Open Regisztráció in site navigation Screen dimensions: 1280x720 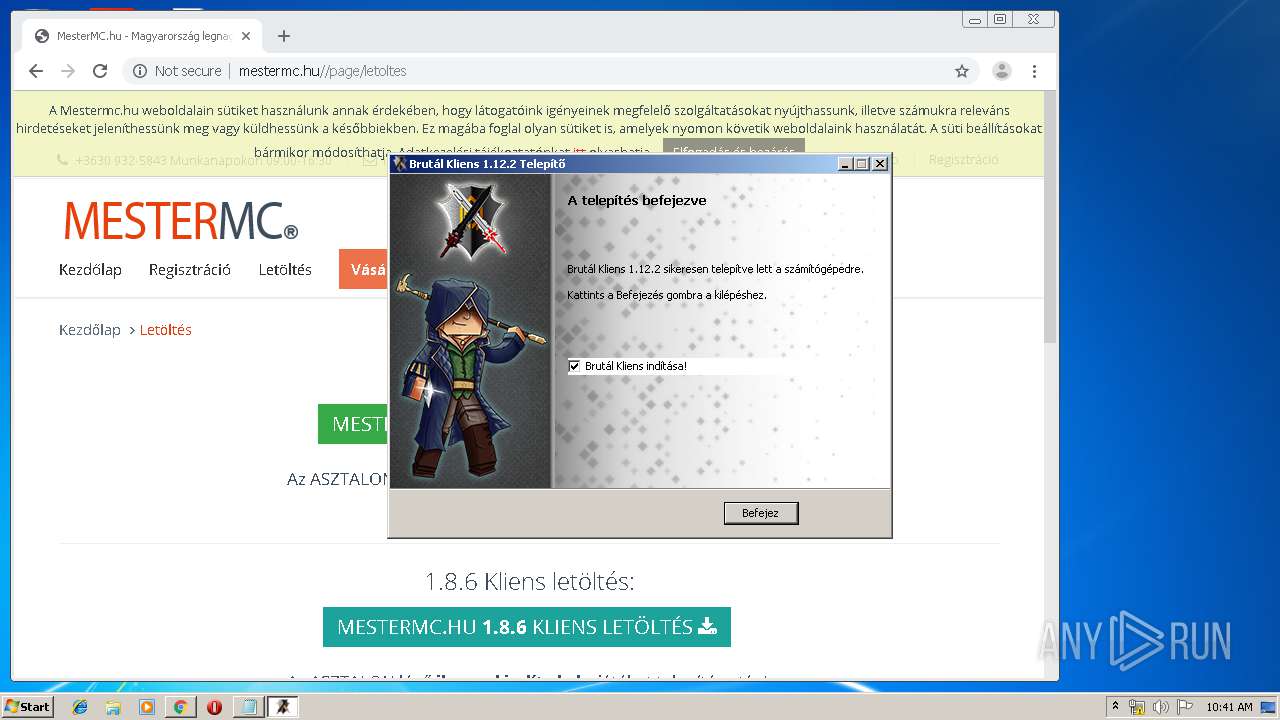pyautogui.click(x=190, y=270)
